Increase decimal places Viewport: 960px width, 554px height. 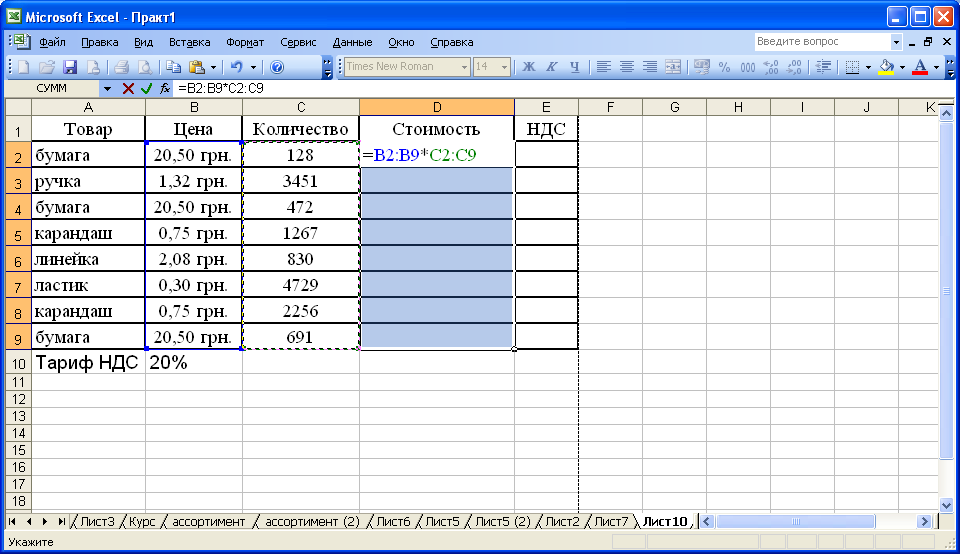[771, 67]
